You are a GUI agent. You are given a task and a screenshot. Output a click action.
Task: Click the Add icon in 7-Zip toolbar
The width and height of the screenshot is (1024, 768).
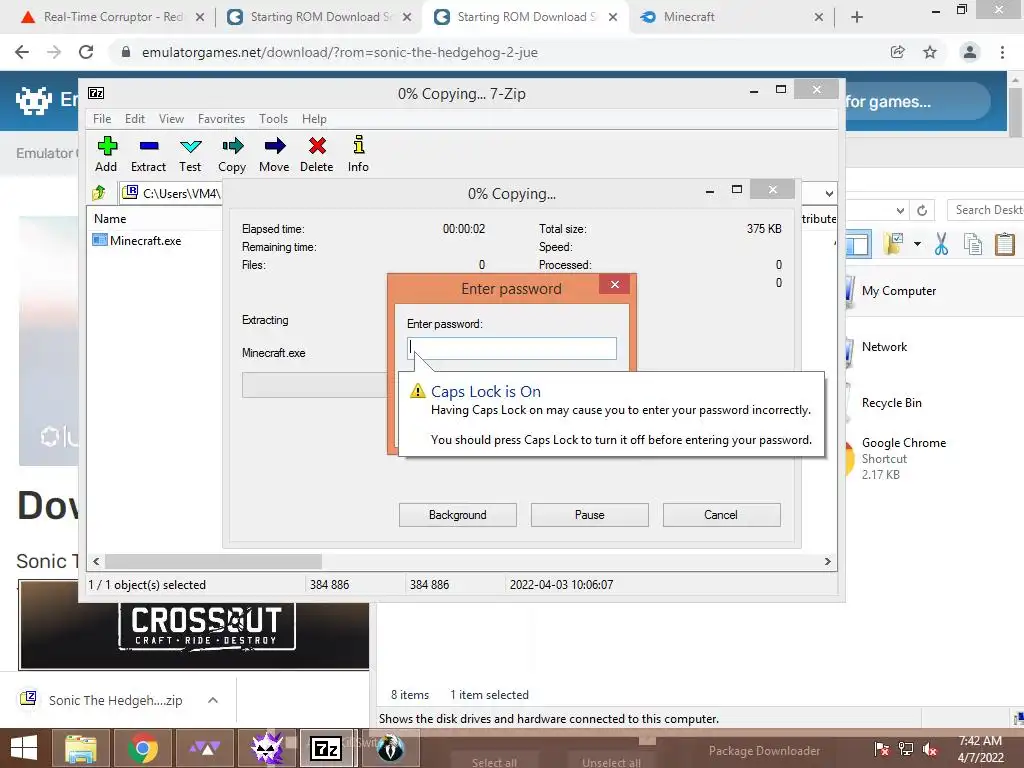[106, 154]
